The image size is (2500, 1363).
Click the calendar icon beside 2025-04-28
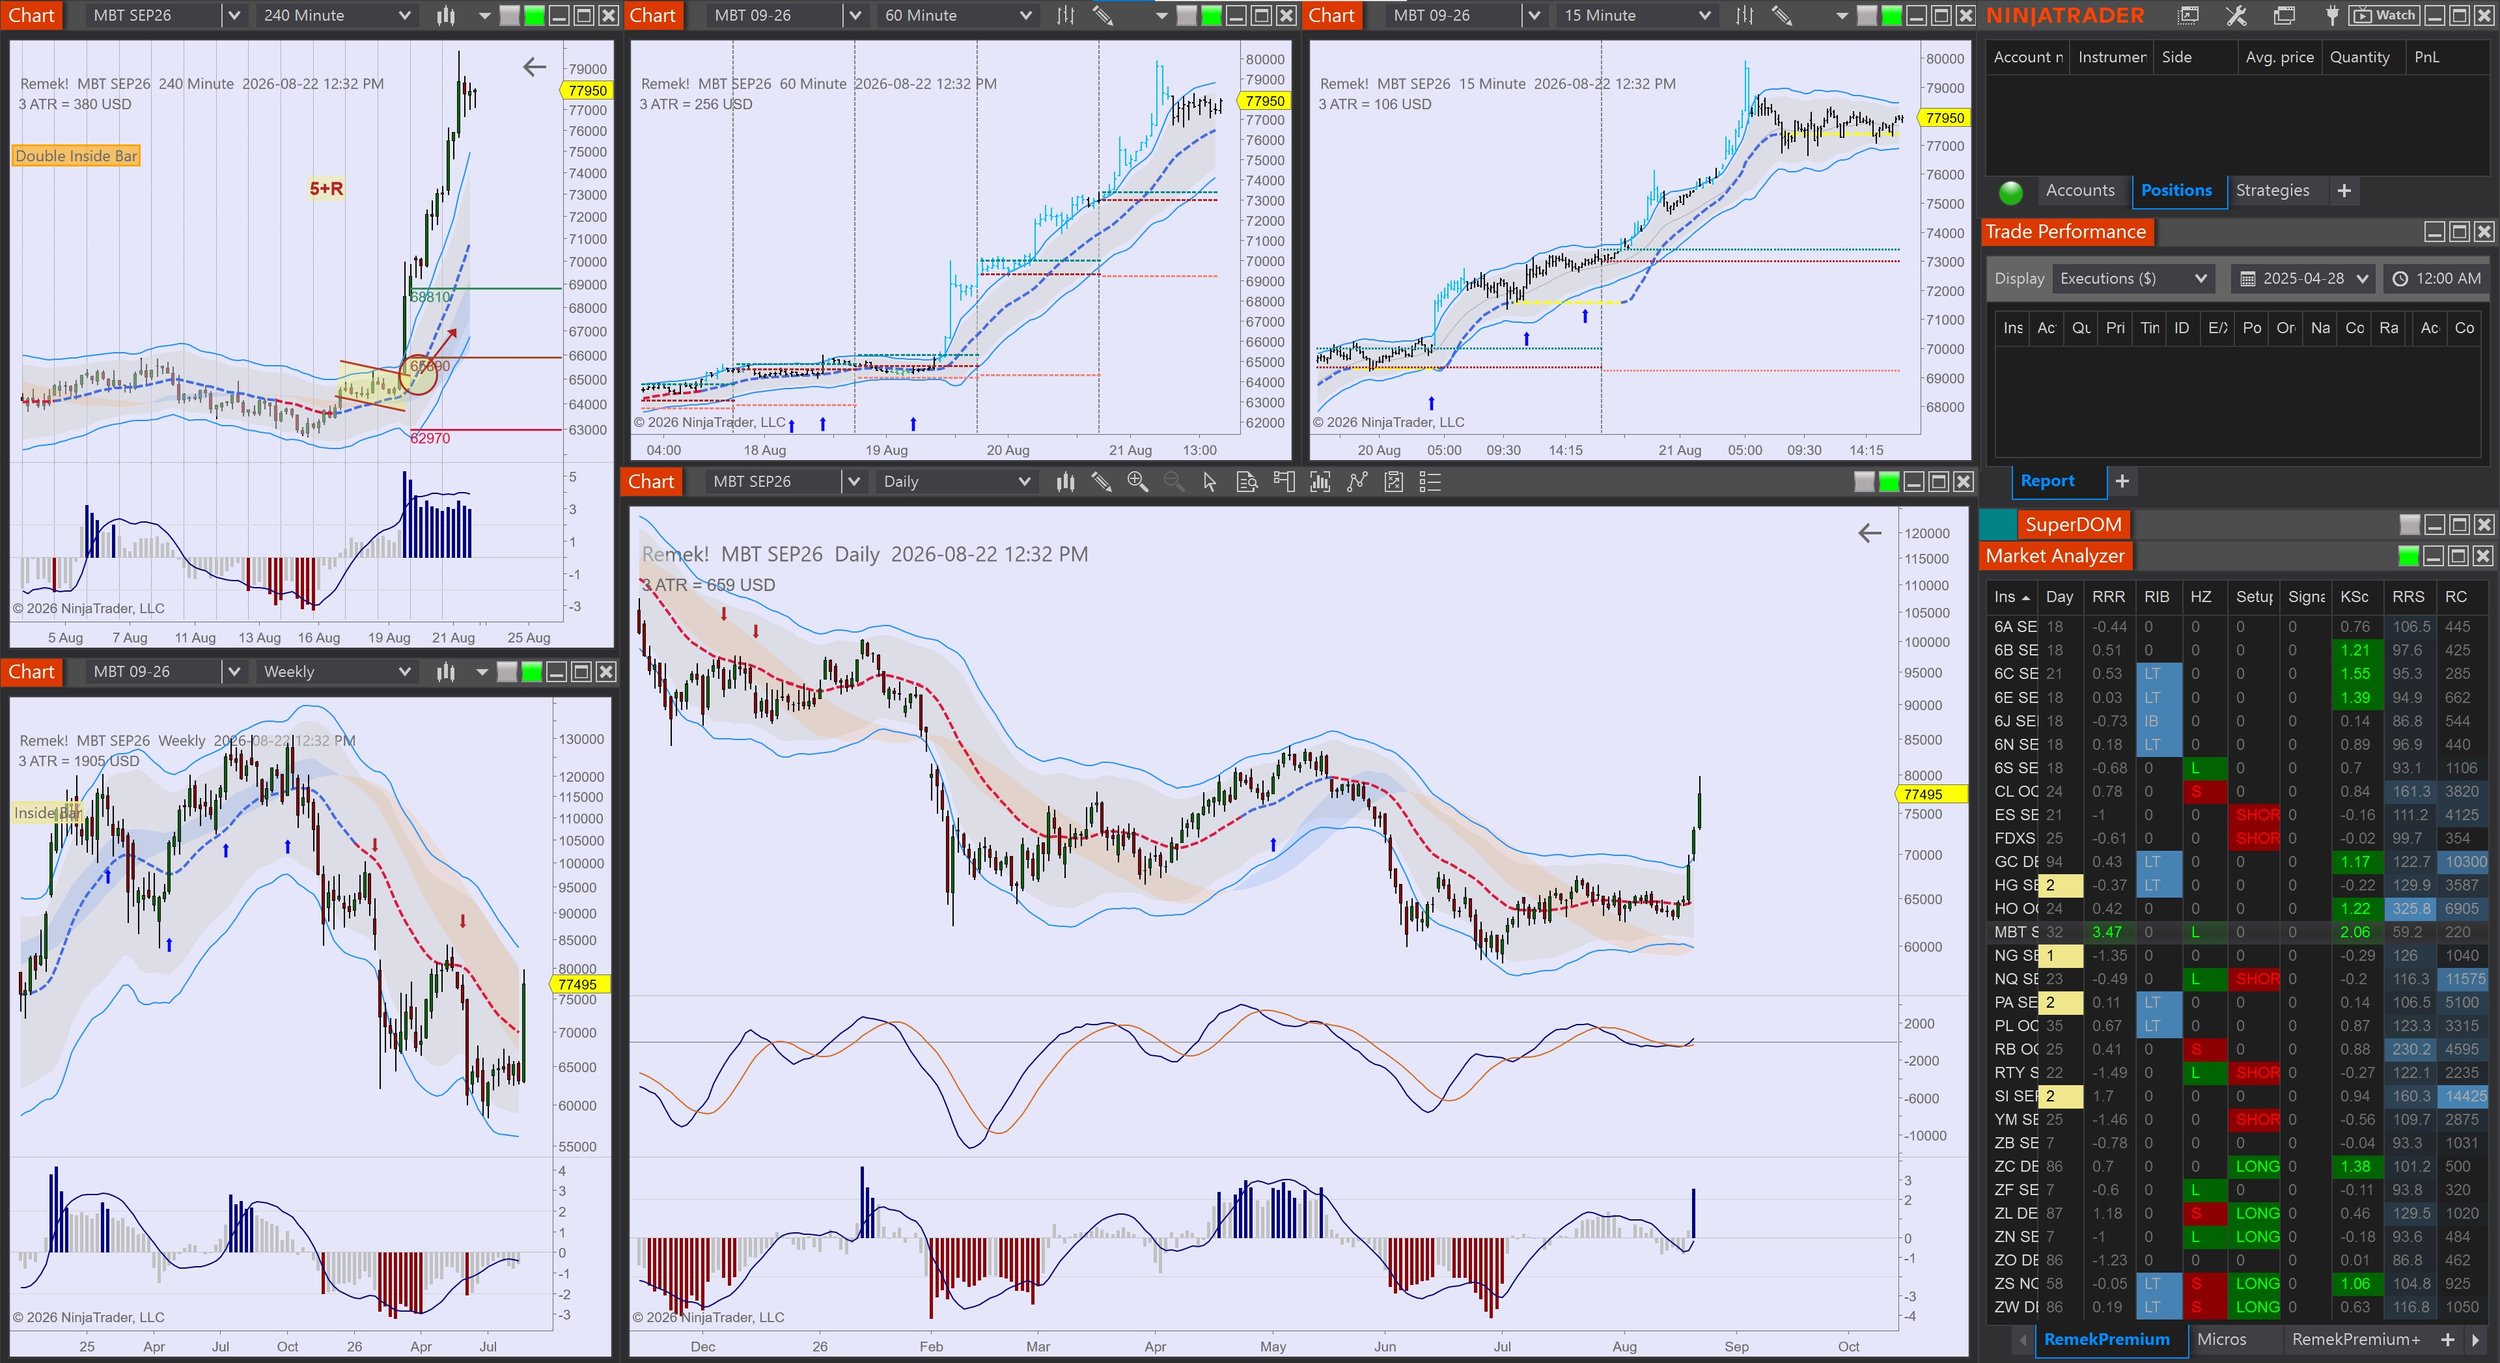(x=2247, y=279)
